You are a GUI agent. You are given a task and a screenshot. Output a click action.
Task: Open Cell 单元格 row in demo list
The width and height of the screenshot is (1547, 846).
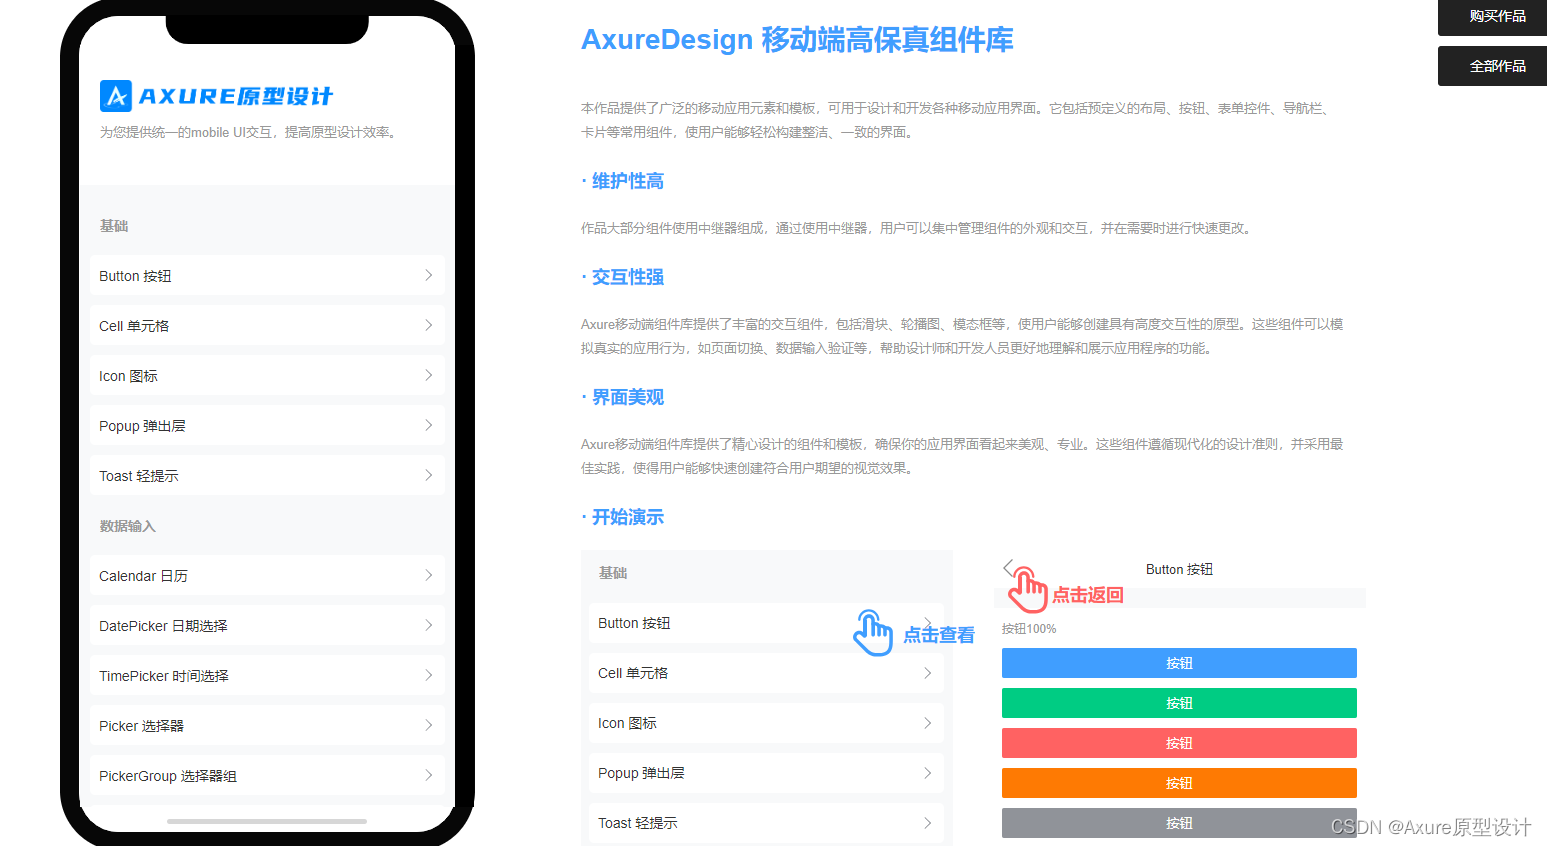pyautogui.click(x=766, y=673)
